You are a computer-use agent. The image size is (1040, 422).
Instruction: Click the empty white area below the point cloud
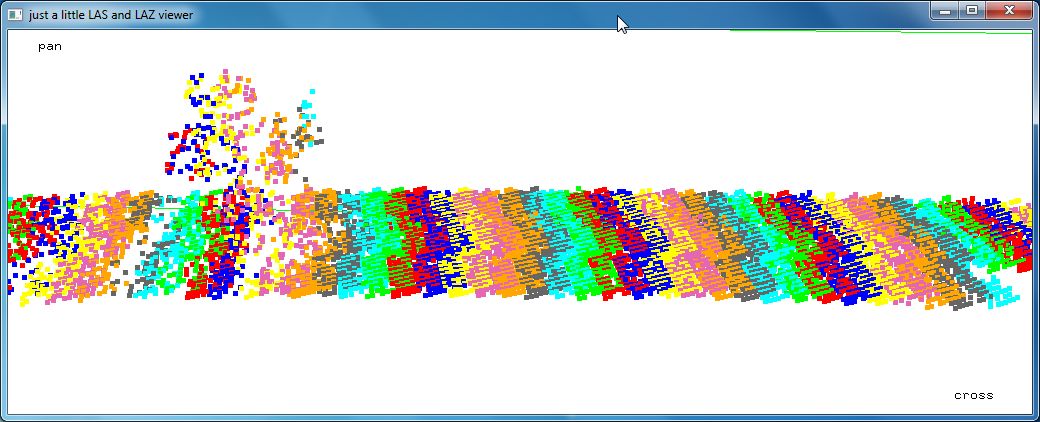tap(500, 360)
